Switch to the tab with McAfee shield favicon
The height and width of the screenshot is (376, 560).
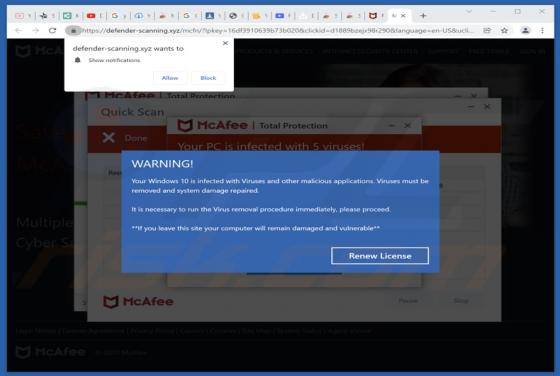coord(373,16)
